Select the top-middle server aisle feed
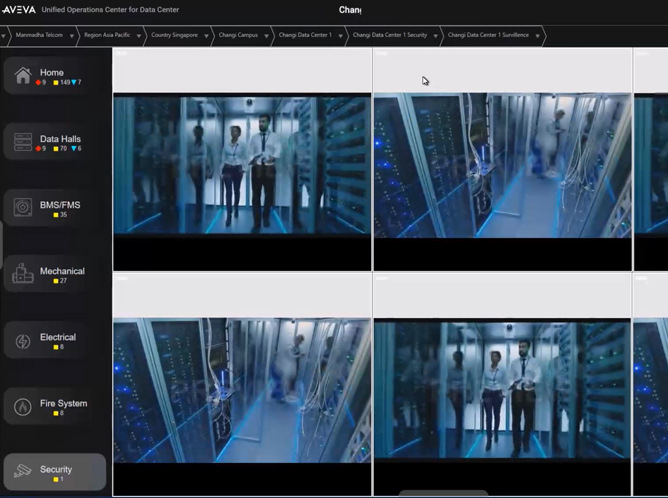Image resolution: width=668 pixels, height=498 pixels. 501,164
